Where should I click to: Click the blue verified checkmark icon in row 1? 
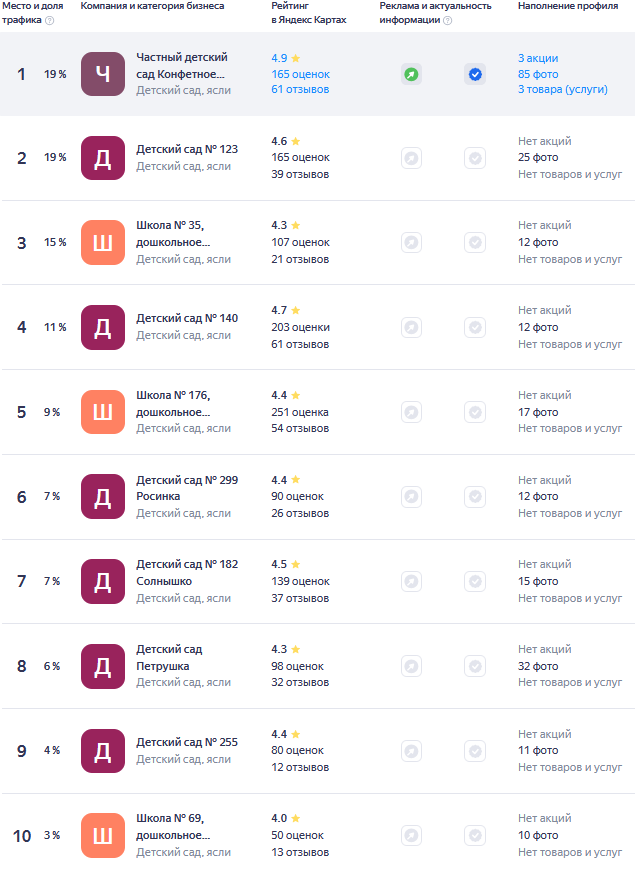475,74
